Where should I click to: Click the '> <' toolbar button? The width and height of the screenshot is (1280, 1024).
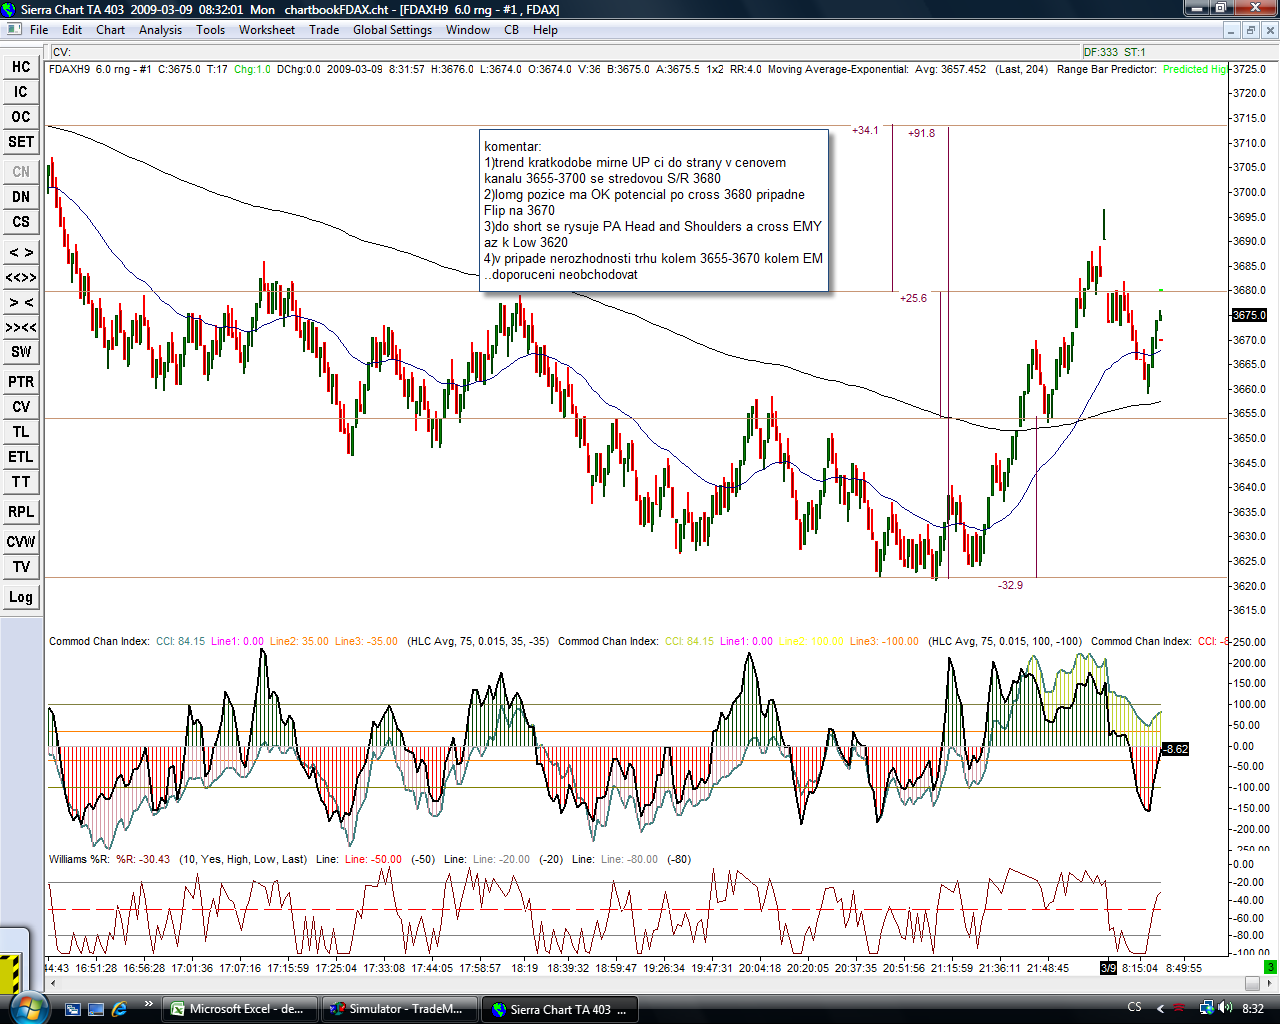[x=21, y=302]
